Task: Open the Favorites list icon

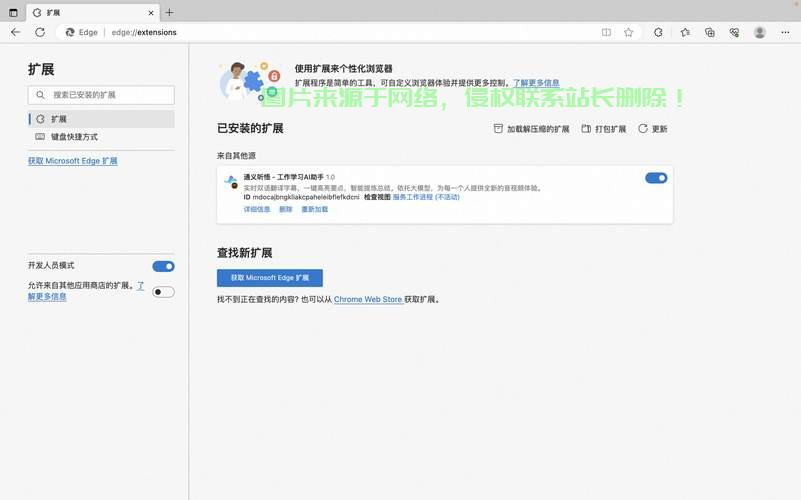Action: (685, 32)
